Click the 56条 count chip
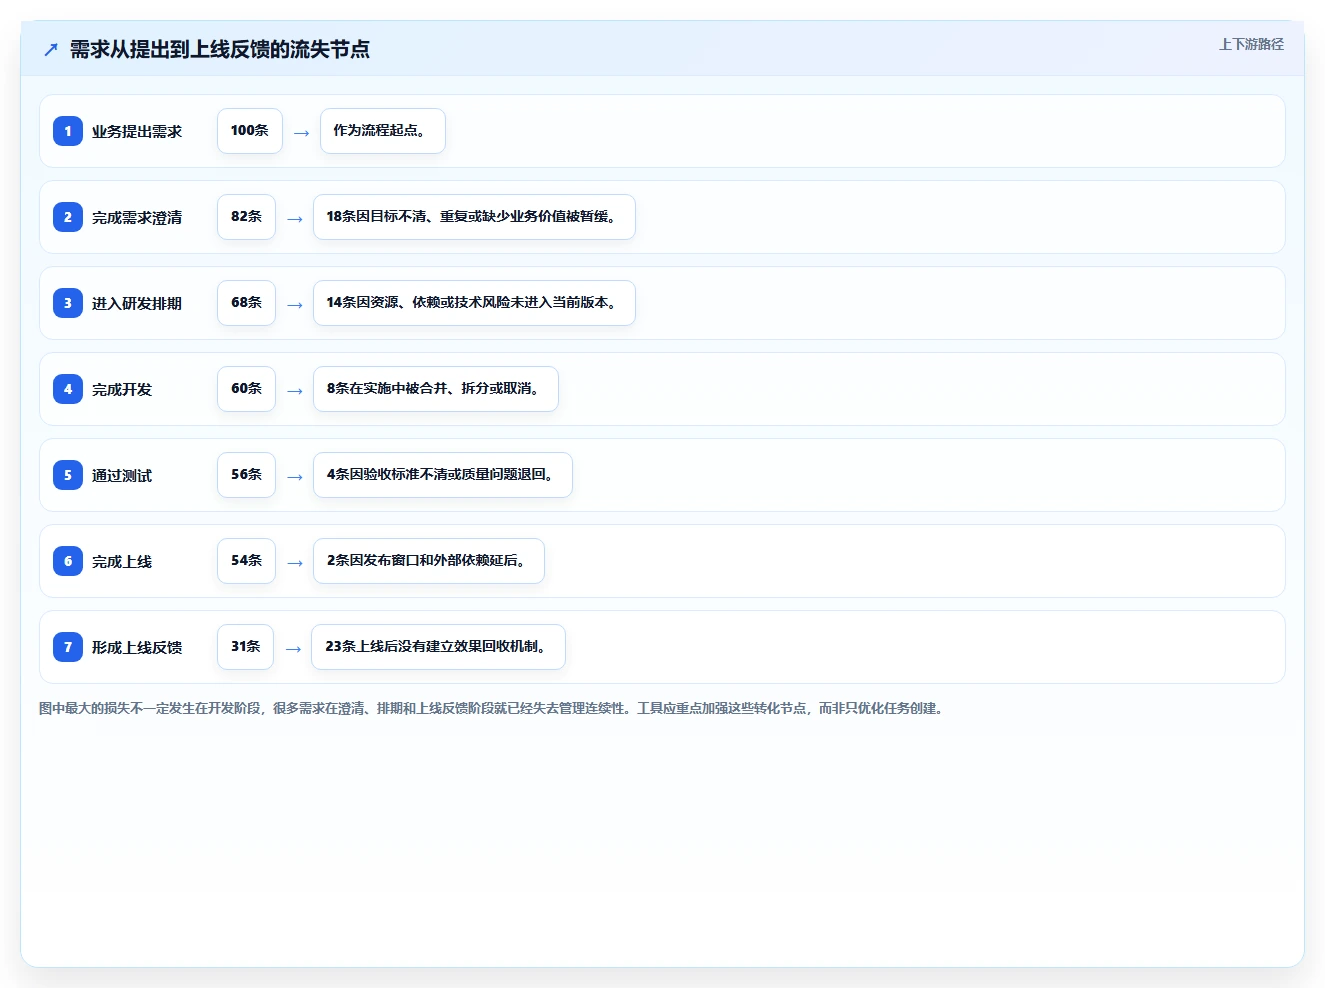The height and width of the screenshot is (988, 1325). coord(246,475)
